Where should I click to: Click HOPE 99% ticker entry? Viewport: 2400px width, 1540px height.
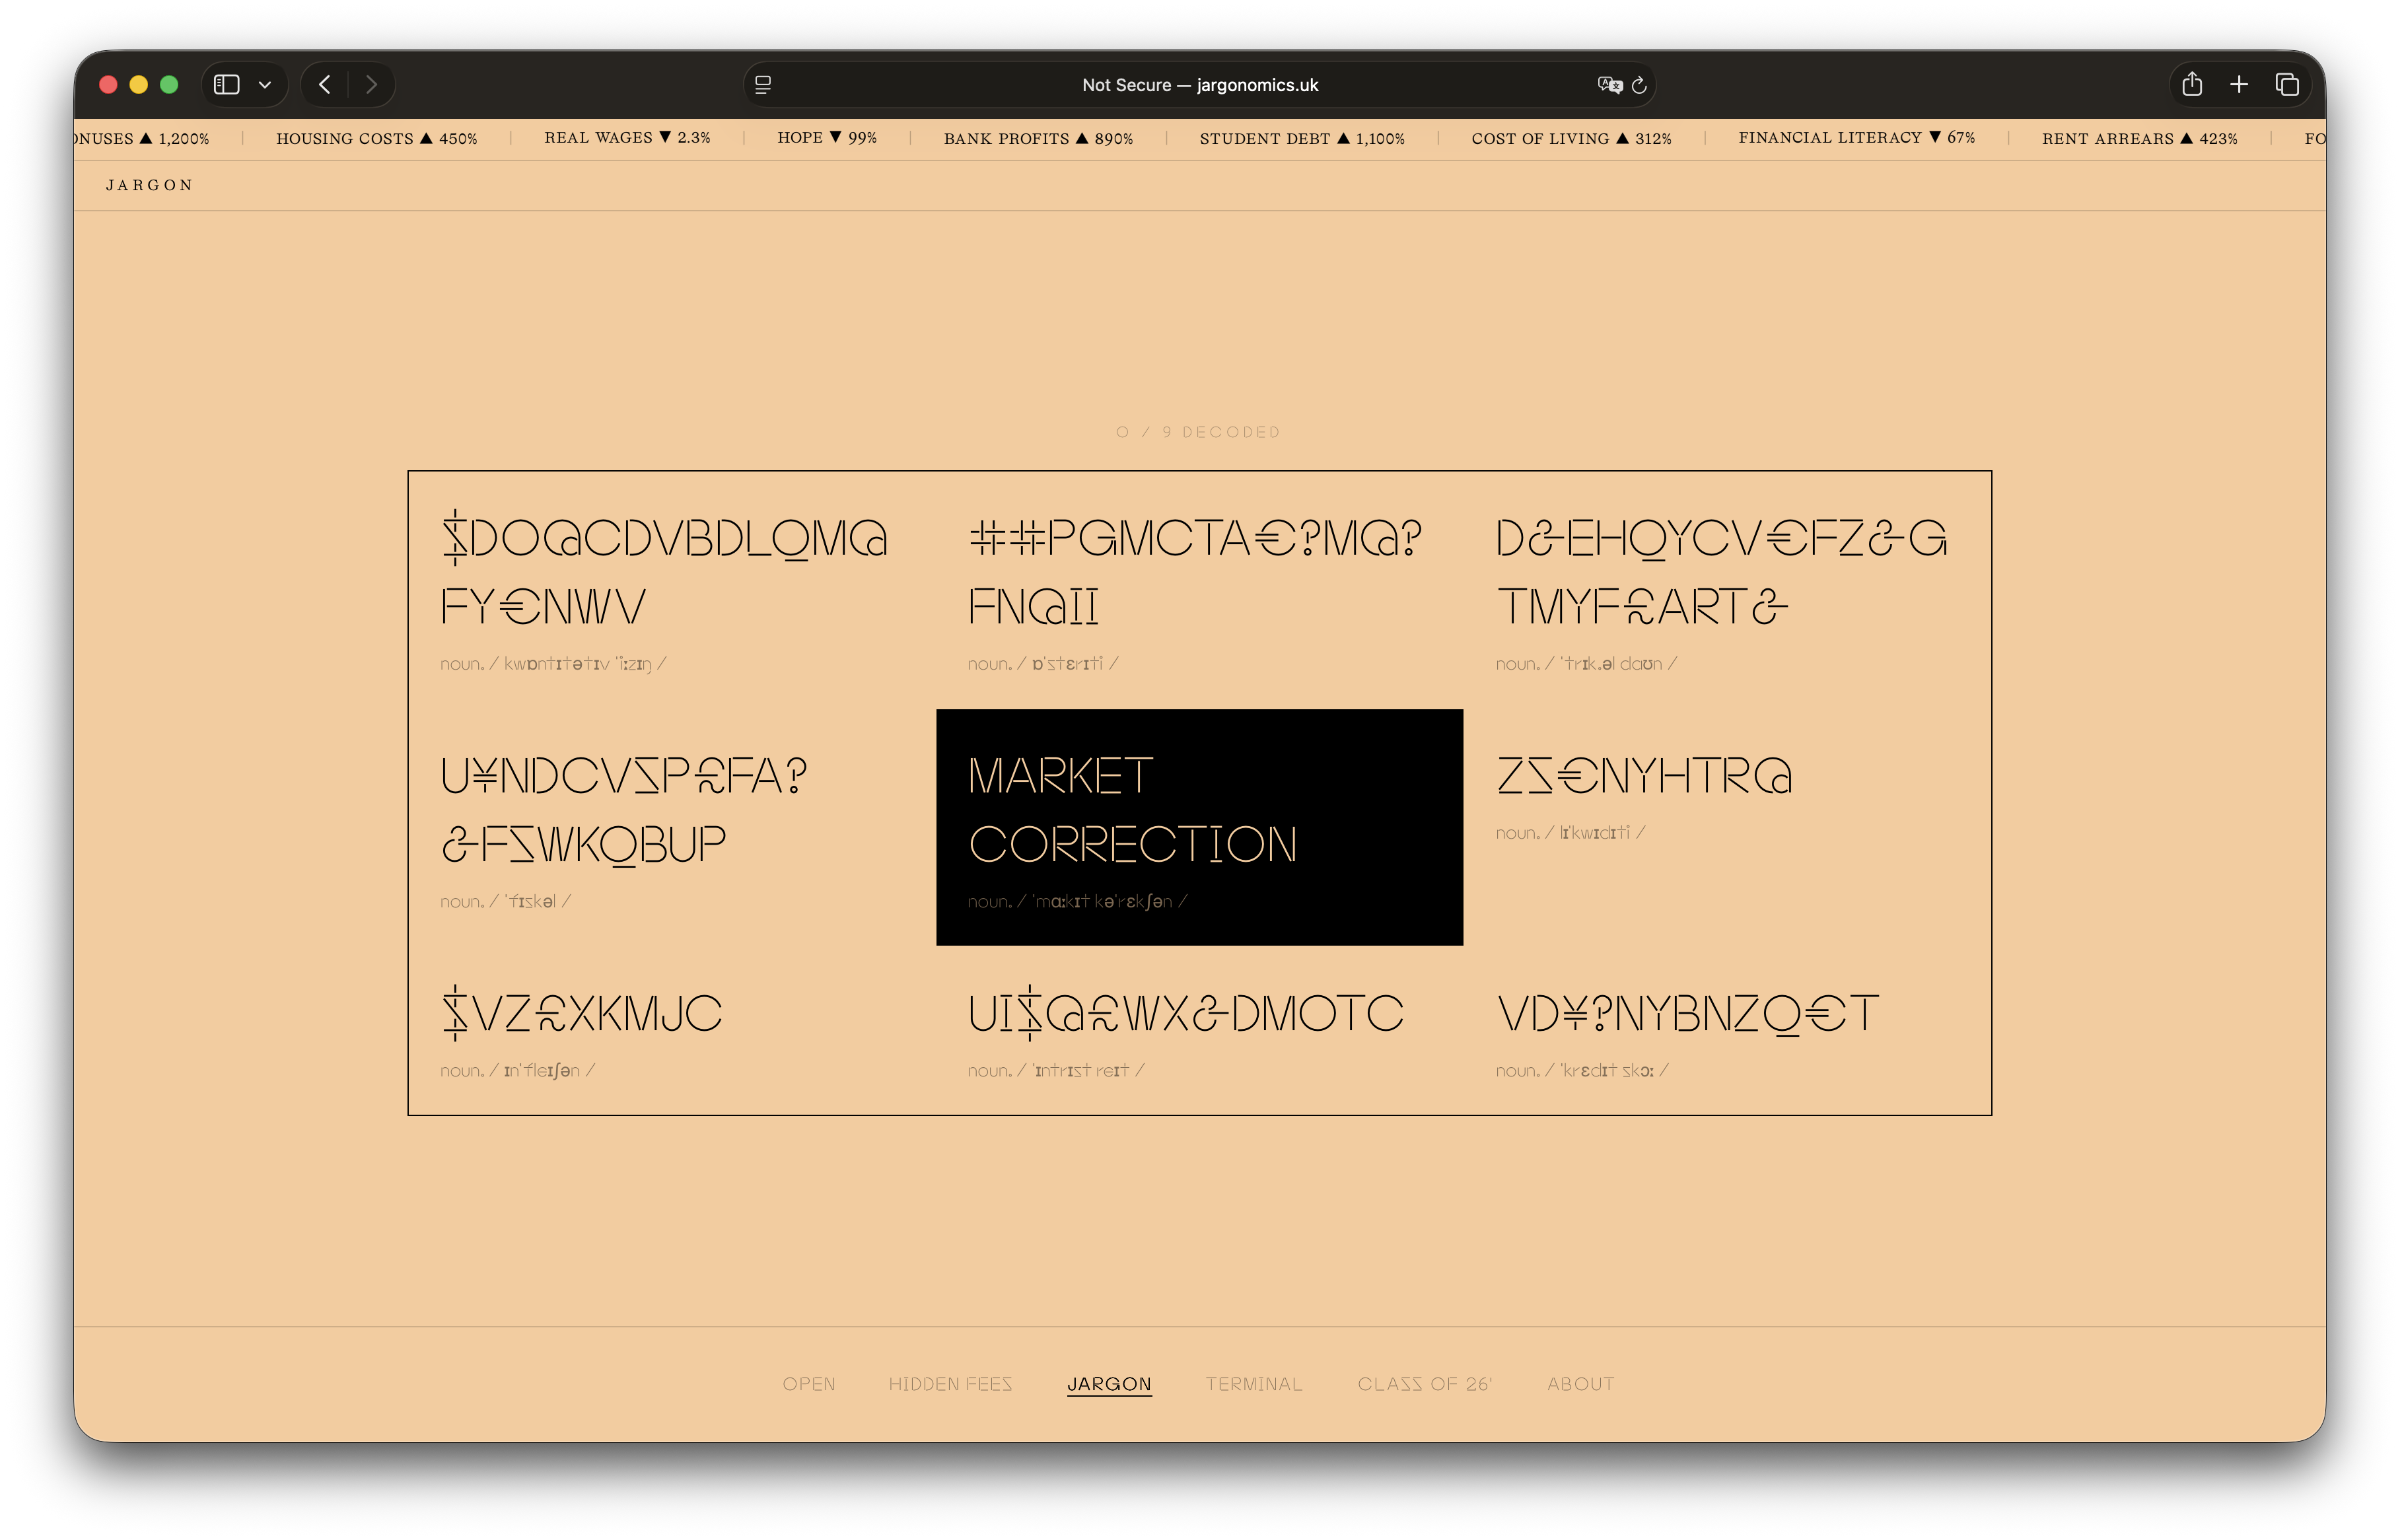[x=827, y=138]
